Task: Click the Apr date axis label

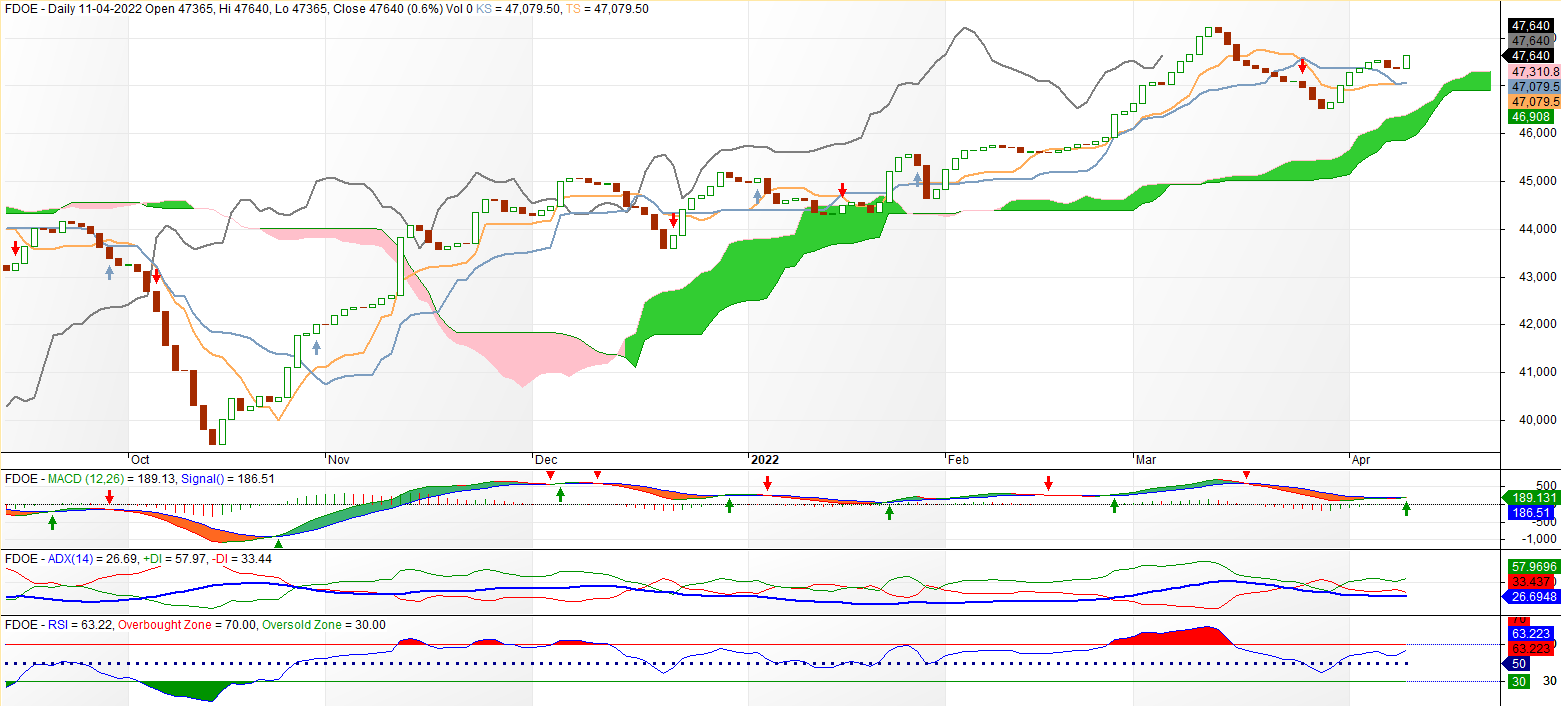Action: coord(1361,460)
